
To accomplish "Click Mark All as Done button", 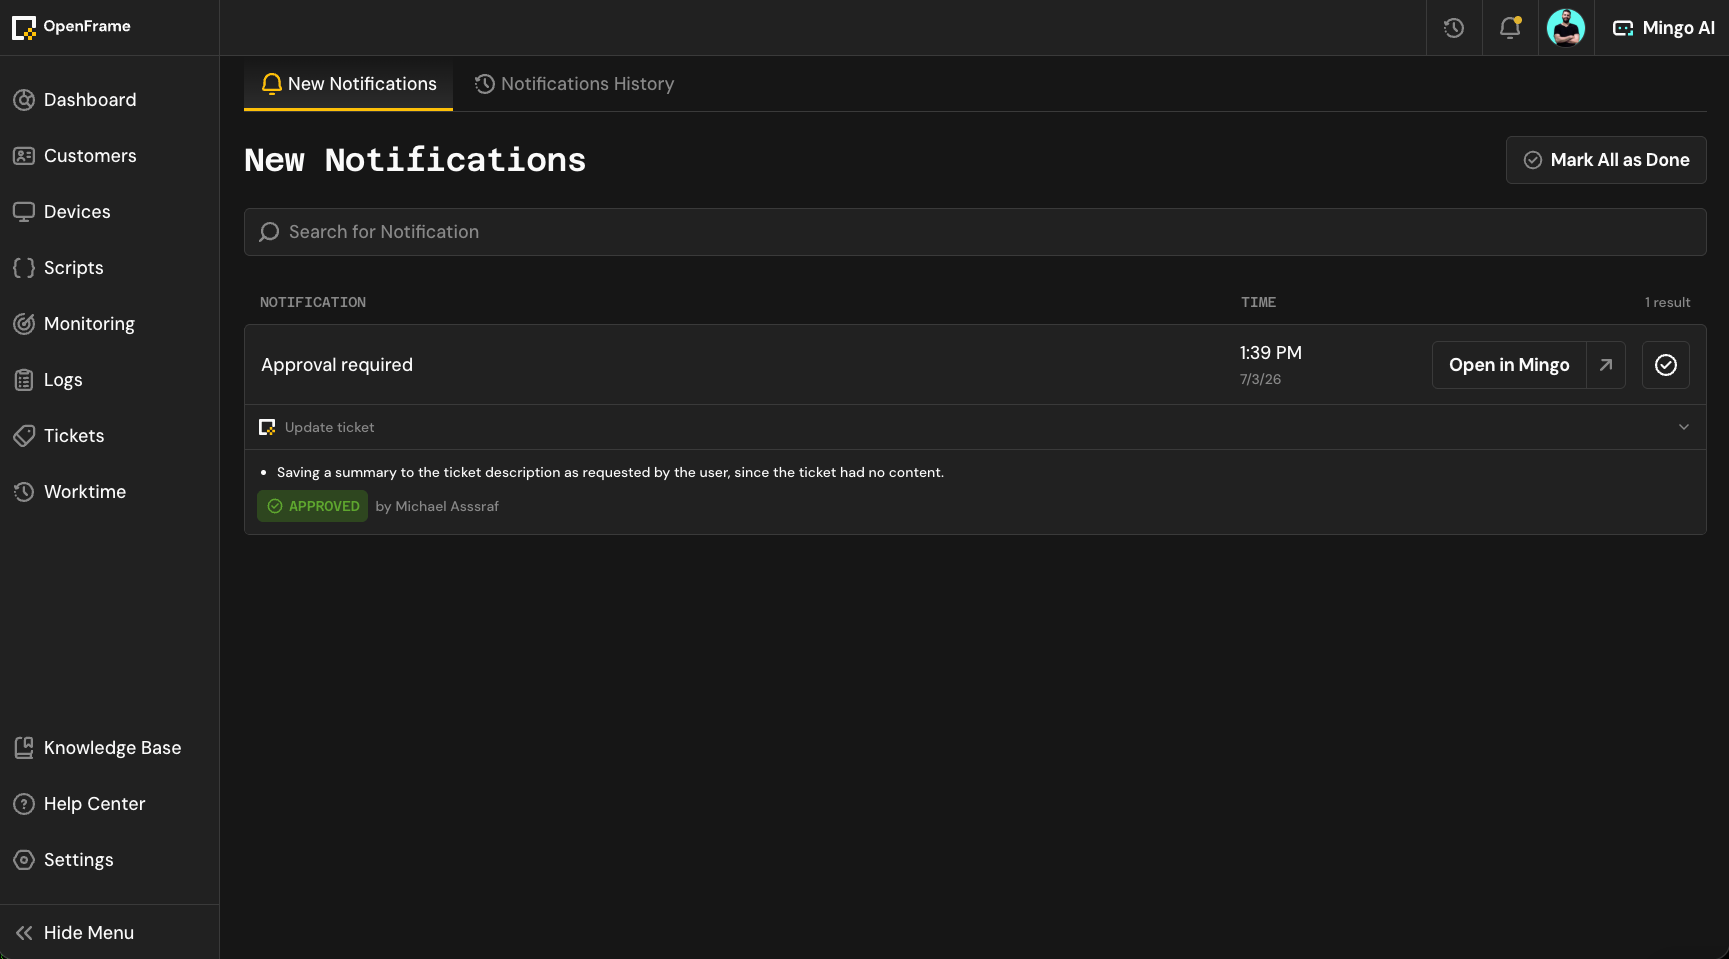I will point(1606,160).
